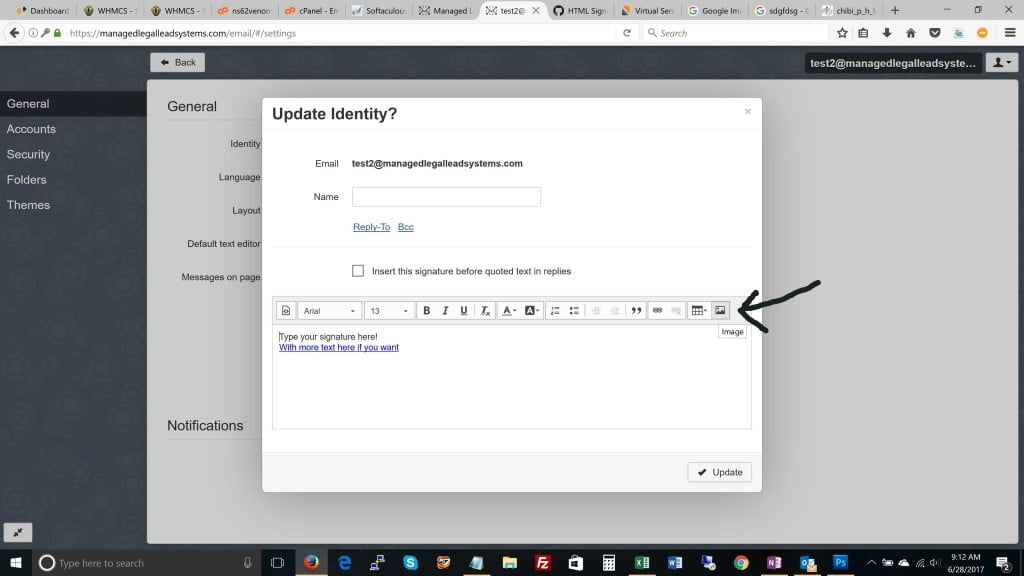
Task: Open the font size 13 dropdown
Action: coord(389,311)
